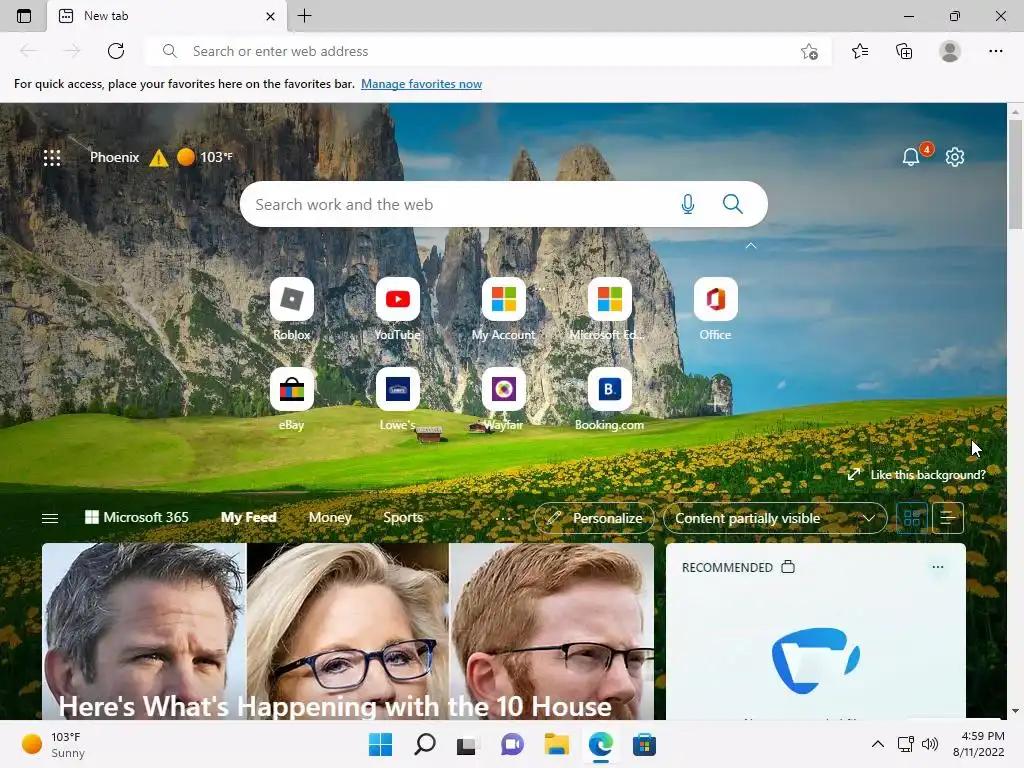The width and height of the screenshot is (1024, 768).
Task: Switch feed to grid view
Action: pos(912,518)
